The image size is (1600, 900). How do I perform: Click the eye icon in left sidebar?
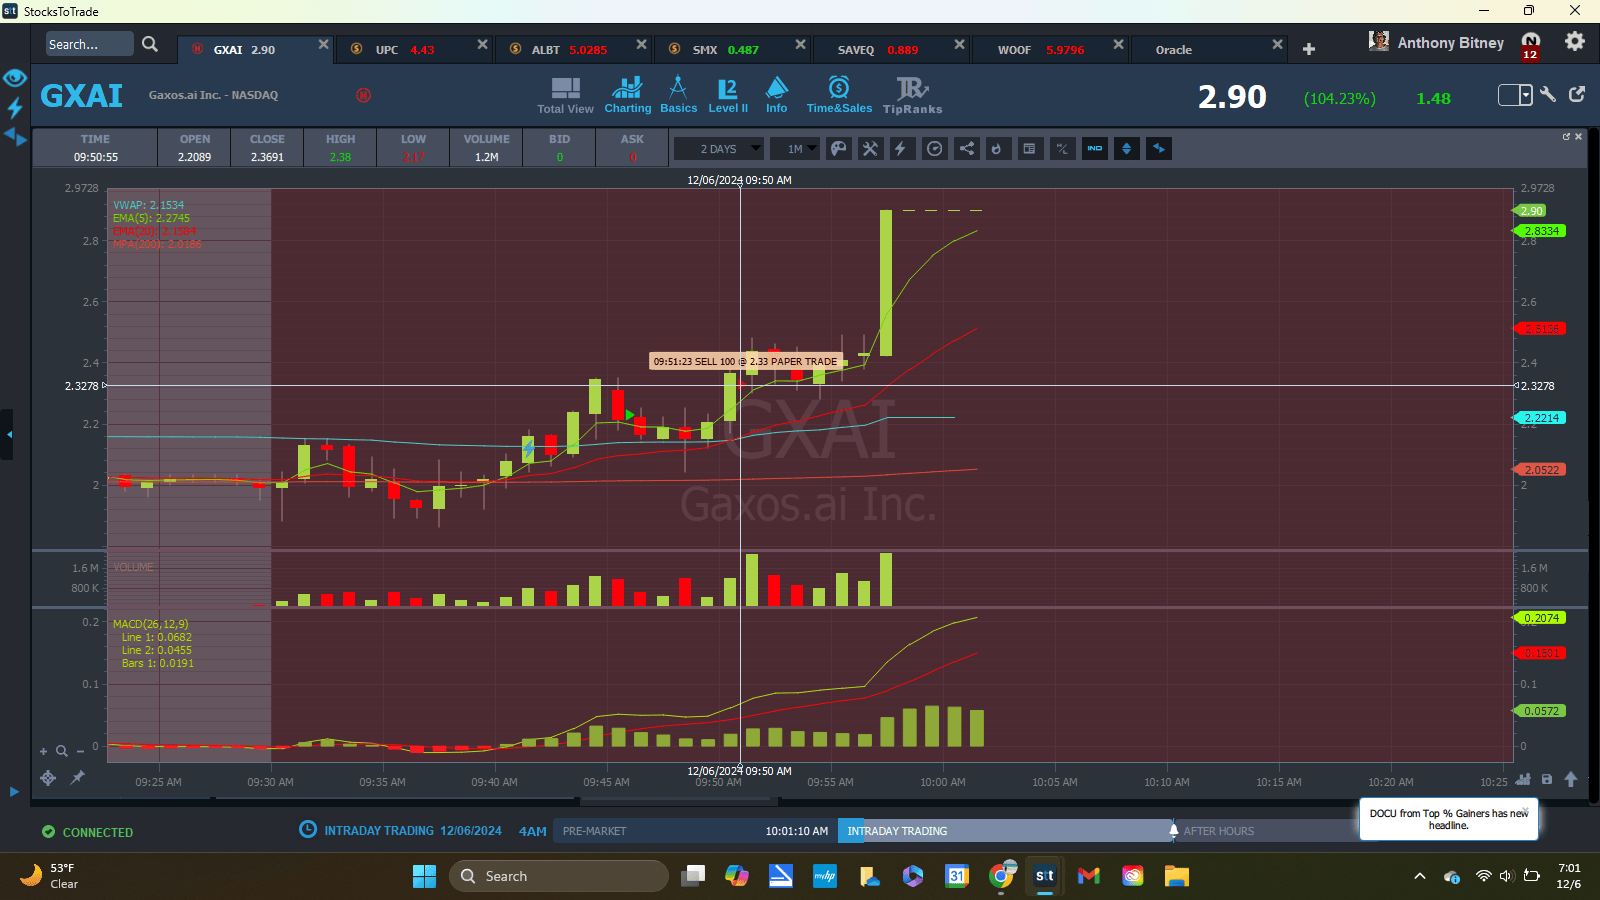coord(15,78)
